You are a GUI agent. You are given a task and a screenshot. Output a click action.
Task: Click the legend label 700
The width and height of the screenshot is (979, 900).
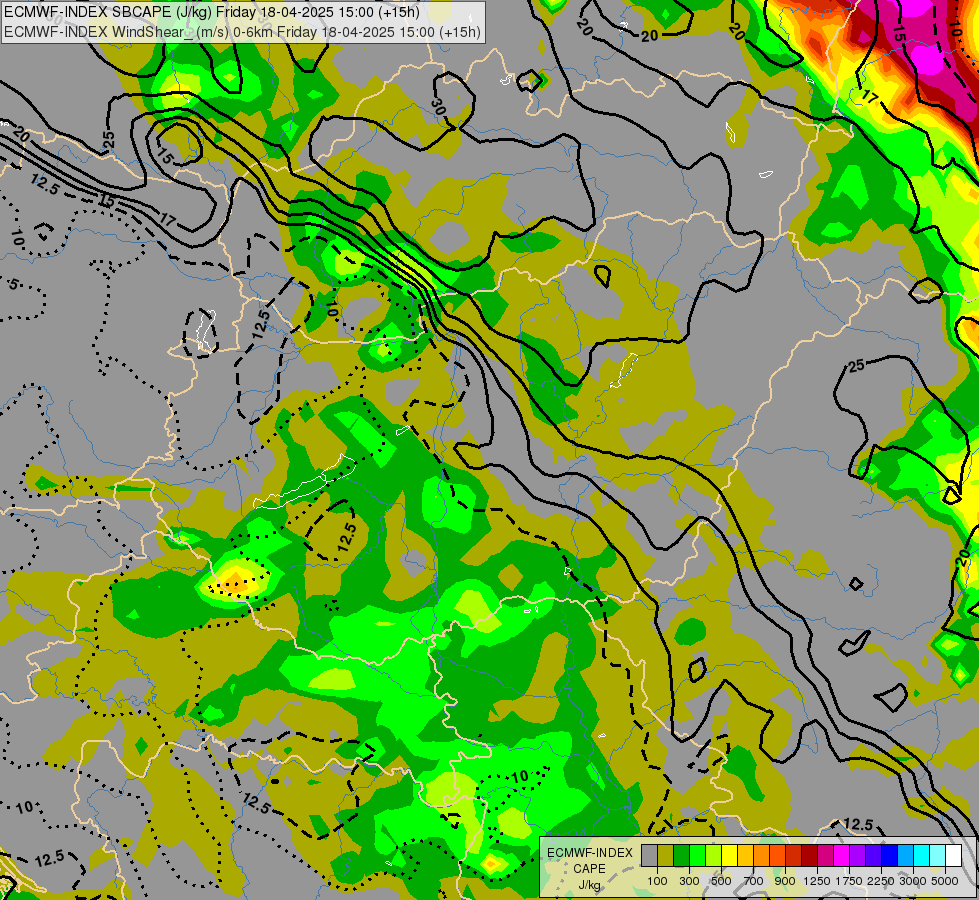754,881
